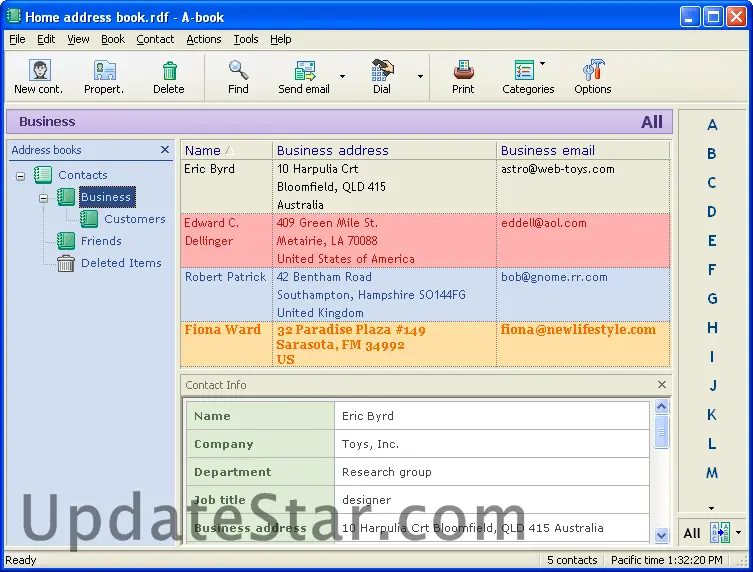This screenshot has width=753, height=572.
Task: Open contact Properties from the toolbar
Action: pos(104,71)
